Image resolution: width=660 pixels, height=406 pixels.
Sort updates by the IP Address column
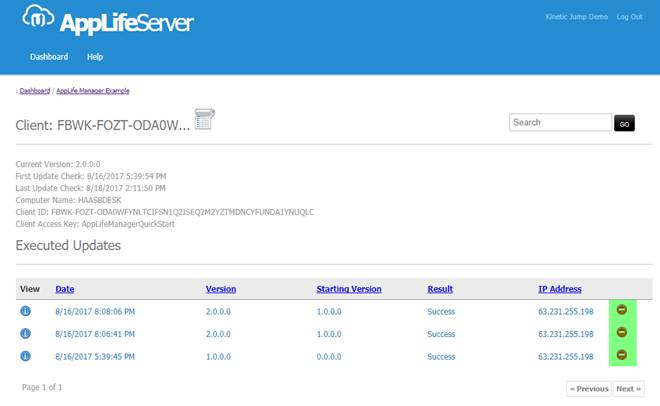click(x=560, y=289)
